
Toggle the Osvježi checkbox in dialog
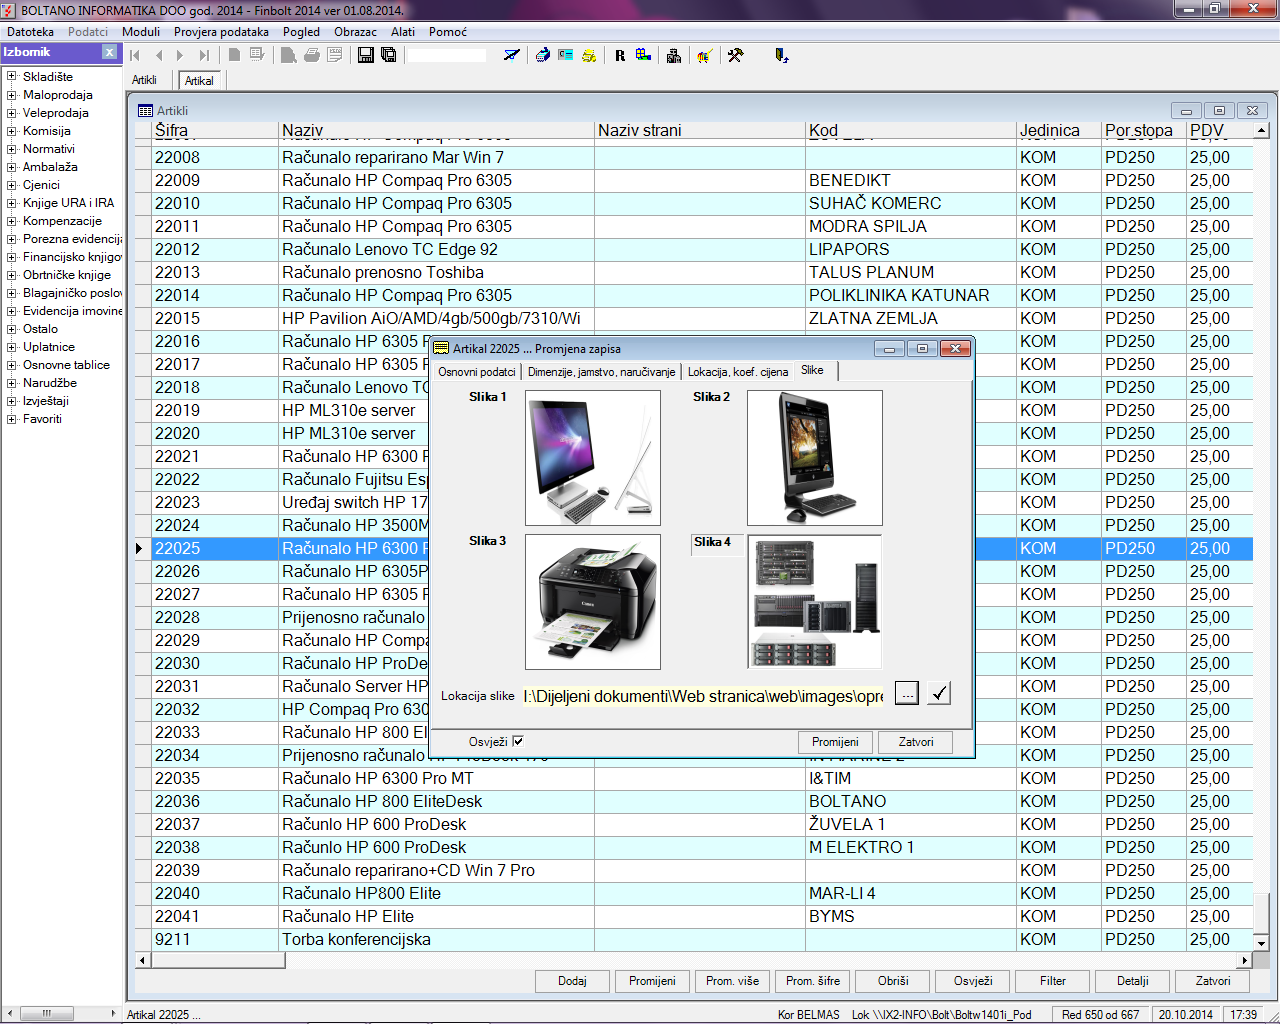pos(518,741)
